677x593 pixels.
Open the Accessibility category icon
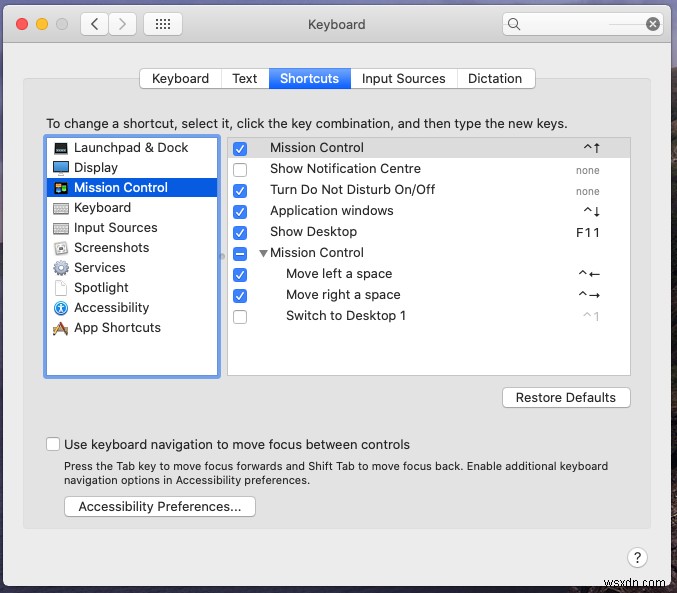tap(61, 308)
